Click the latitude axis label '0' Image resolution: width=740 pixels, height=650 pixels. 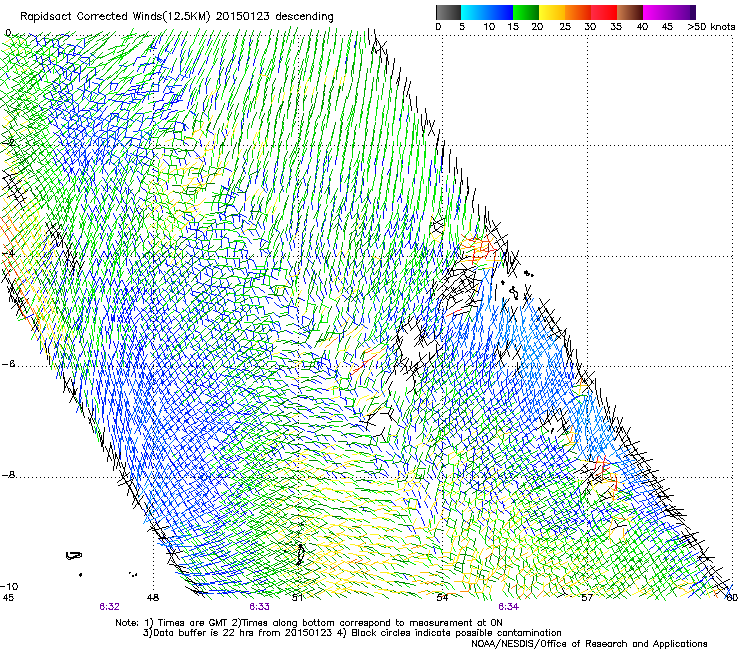8,33
